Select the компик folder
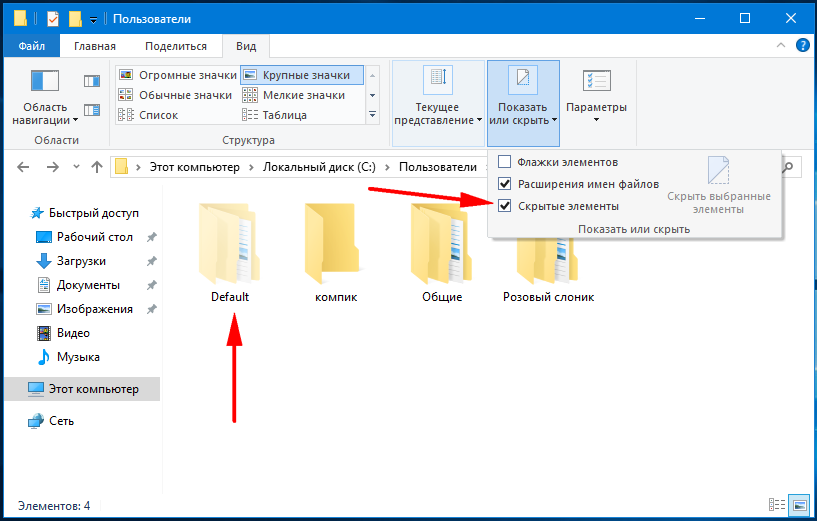The height and width of the screenshot is (521, 817). 336,253
